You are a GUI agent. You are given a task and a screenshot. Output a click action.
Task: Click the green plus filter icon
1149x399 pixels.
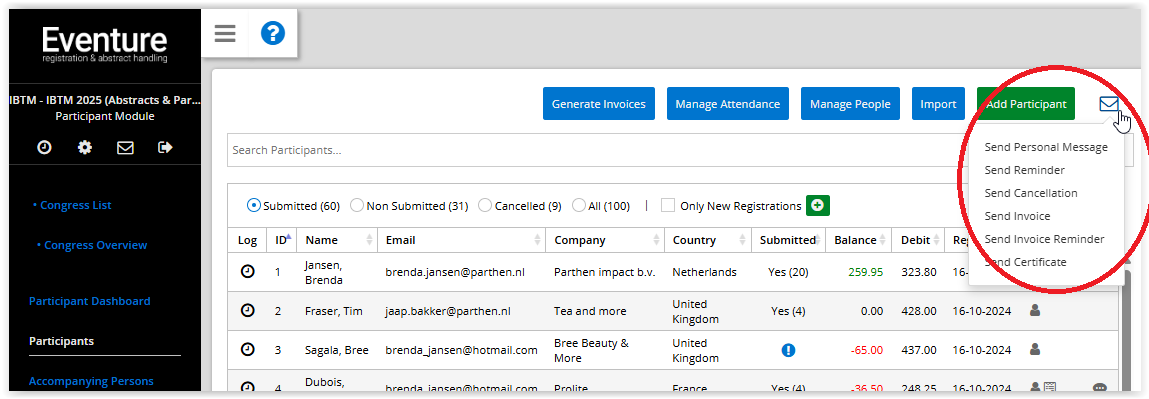click(x=818, y=206)
